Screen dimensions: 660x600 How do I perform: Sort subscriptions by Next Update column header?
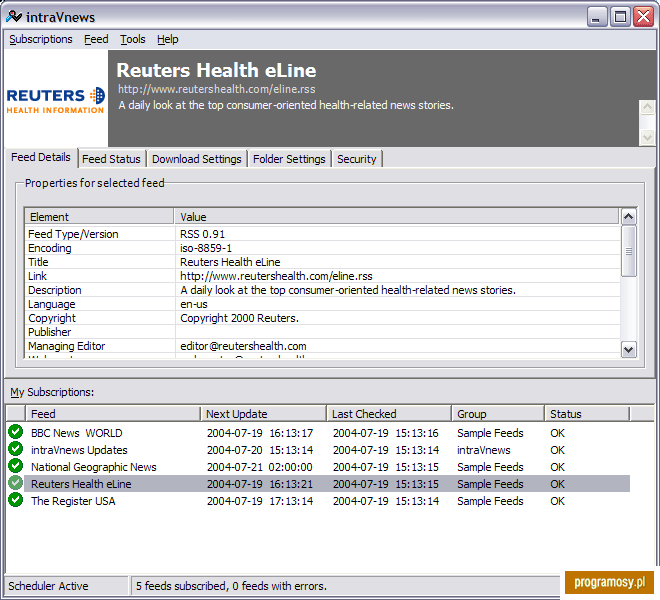coord(263,414)
